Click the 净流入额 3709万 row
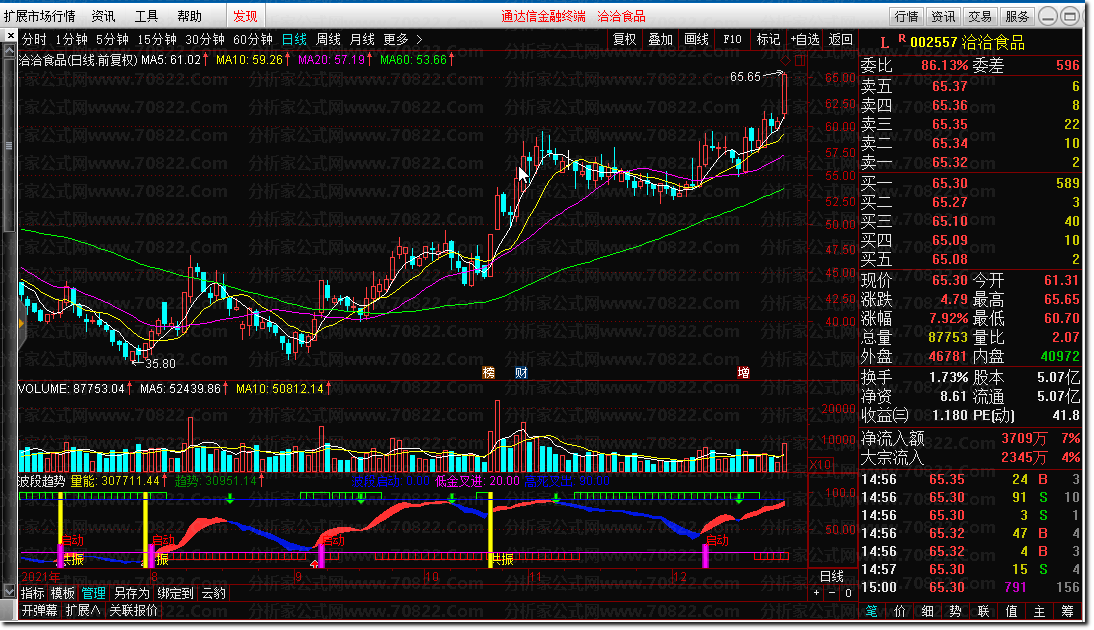 tap(971, 439)
